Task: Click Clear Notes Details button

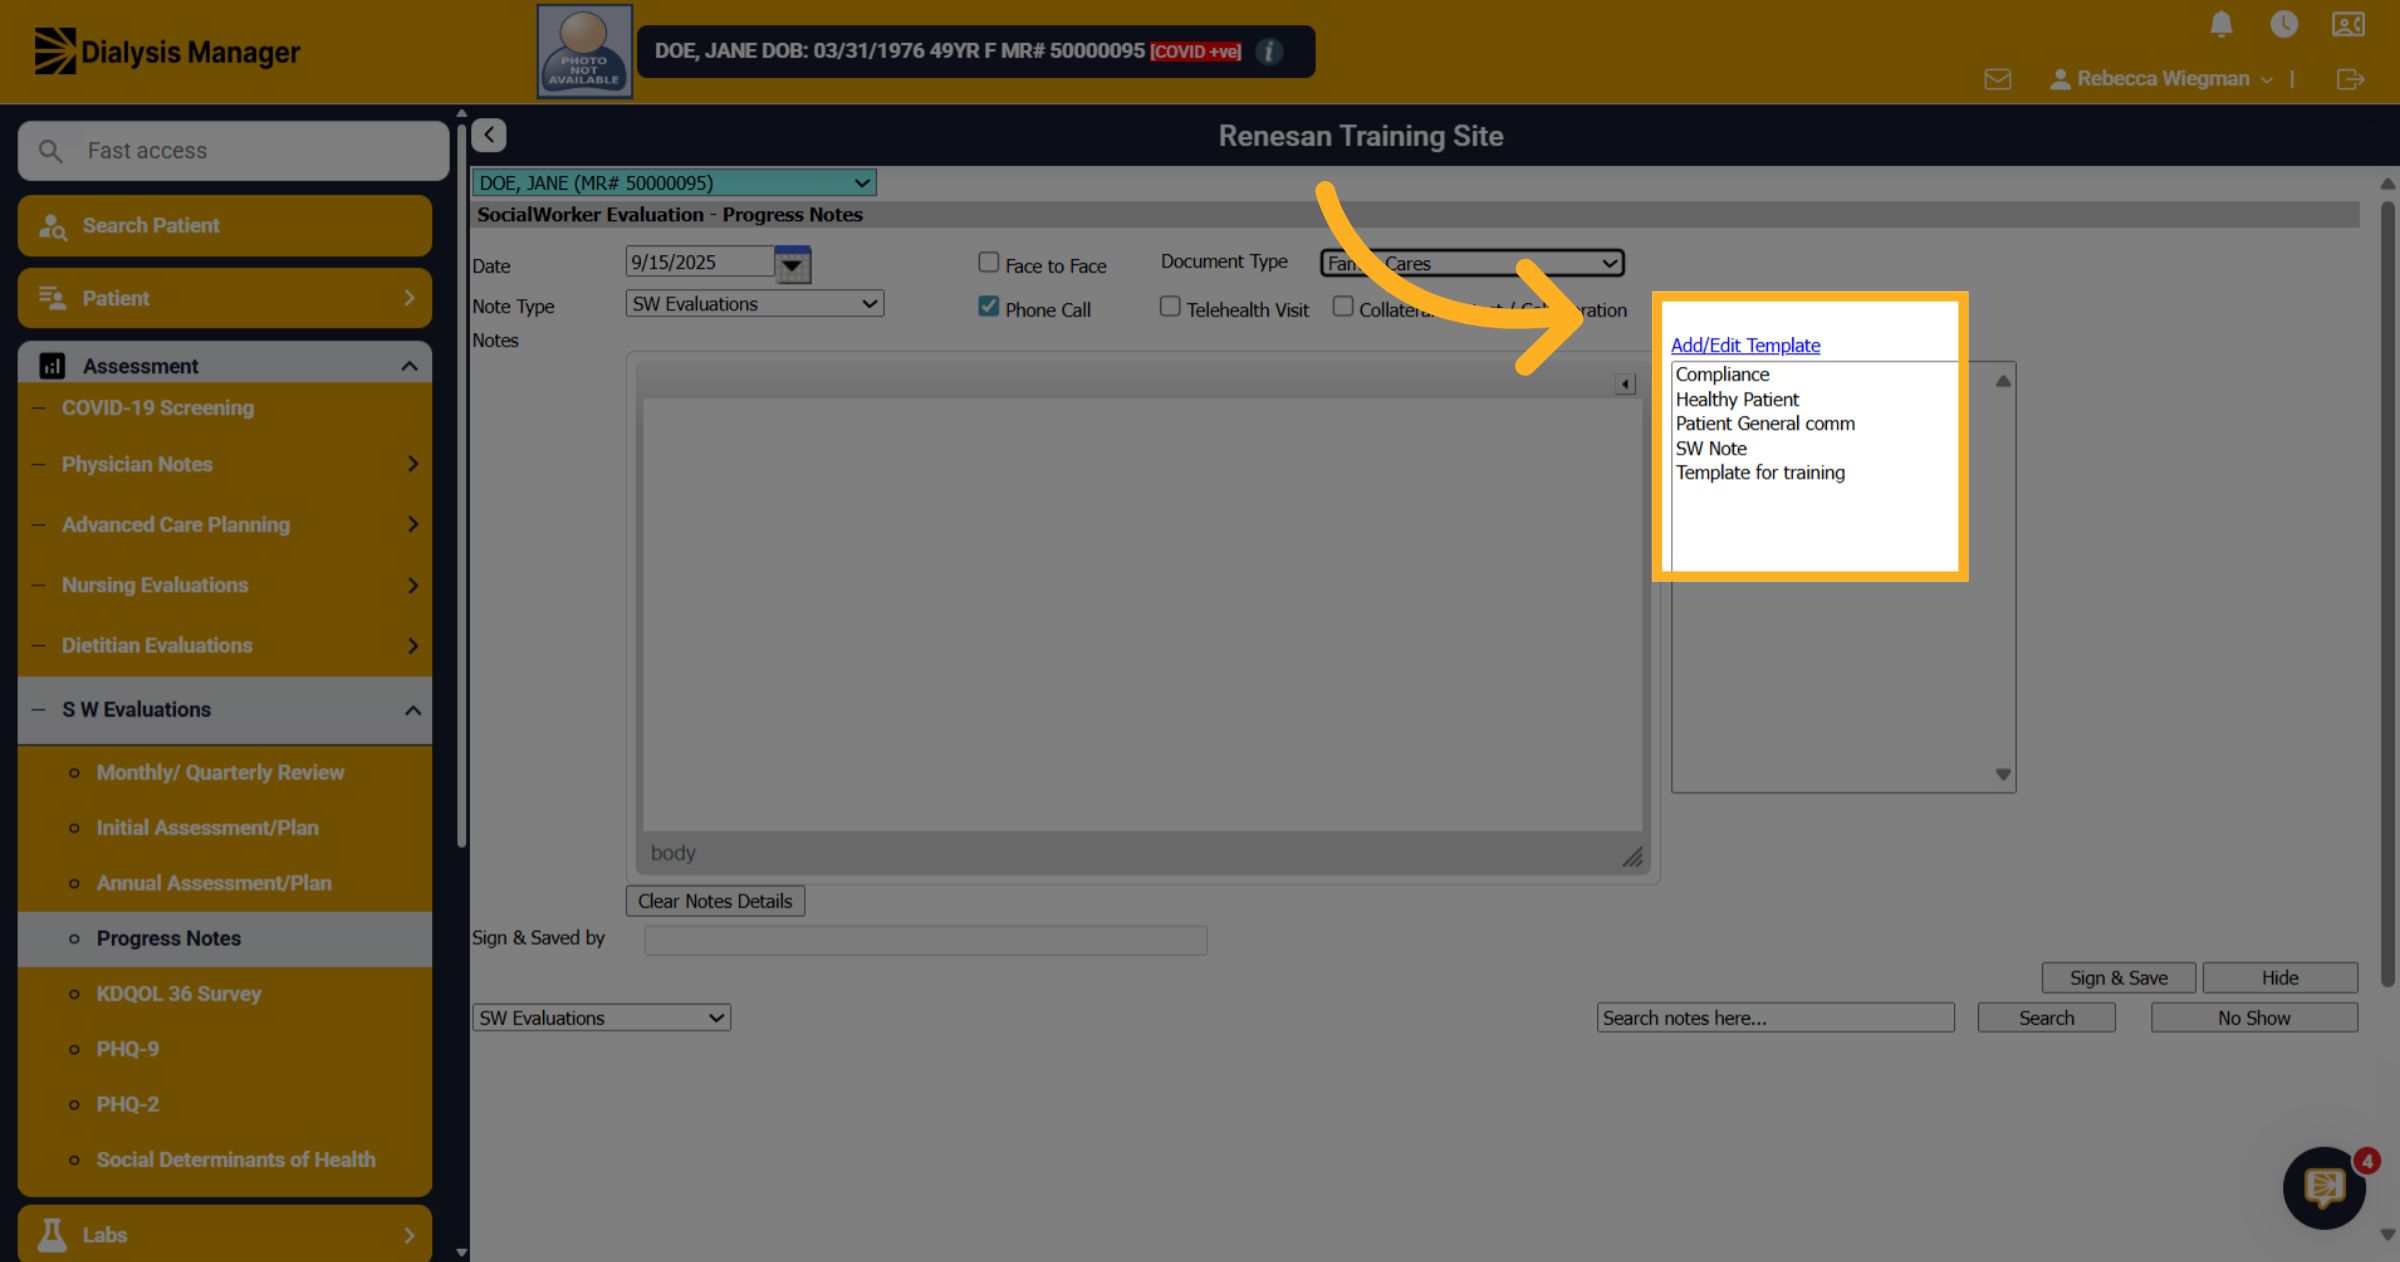Action: tap(715, 901)
